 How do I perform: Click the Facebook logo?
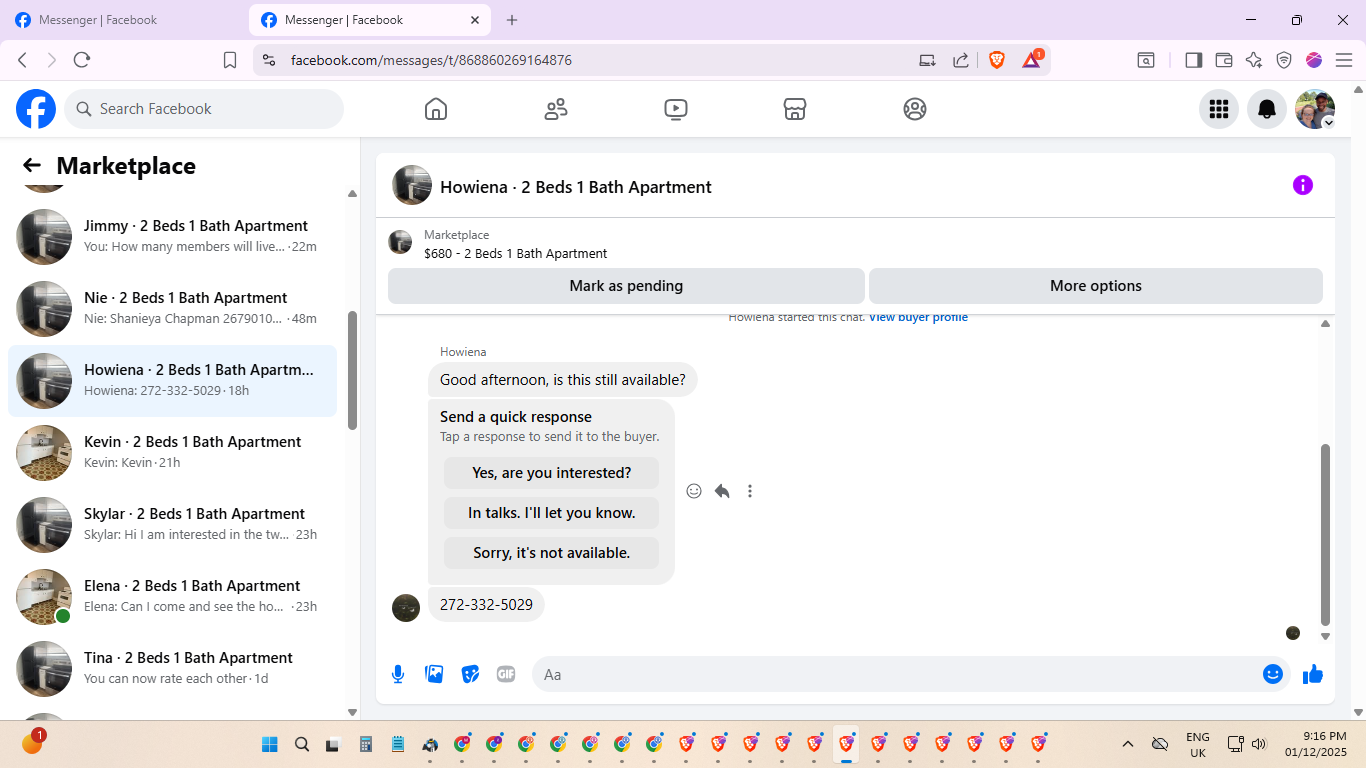[x=36, y=109]
